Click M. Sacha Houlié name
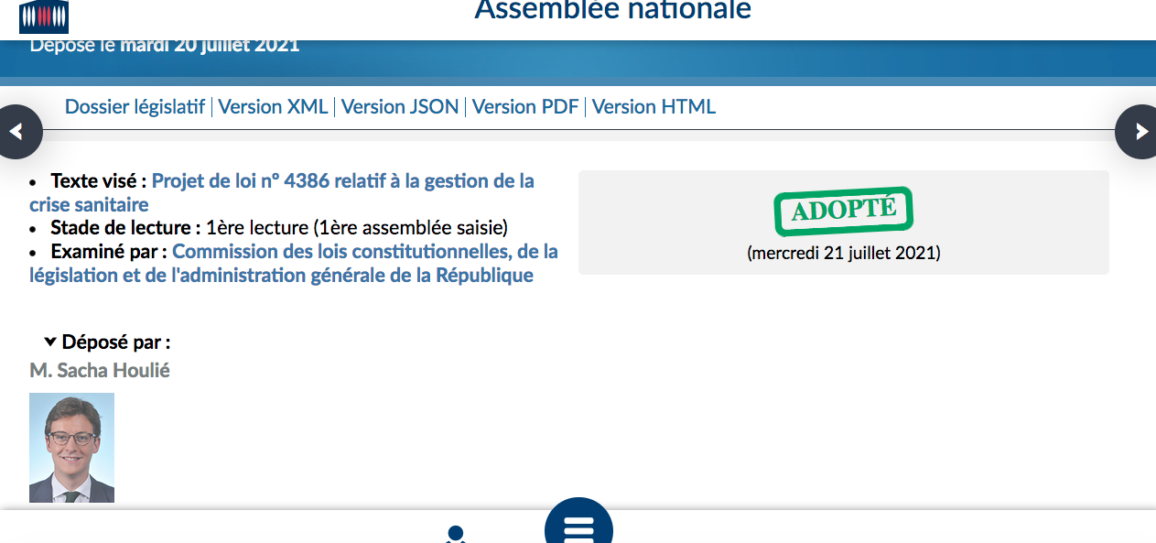This screenshot has width=1156, height=543. (100, 370)
